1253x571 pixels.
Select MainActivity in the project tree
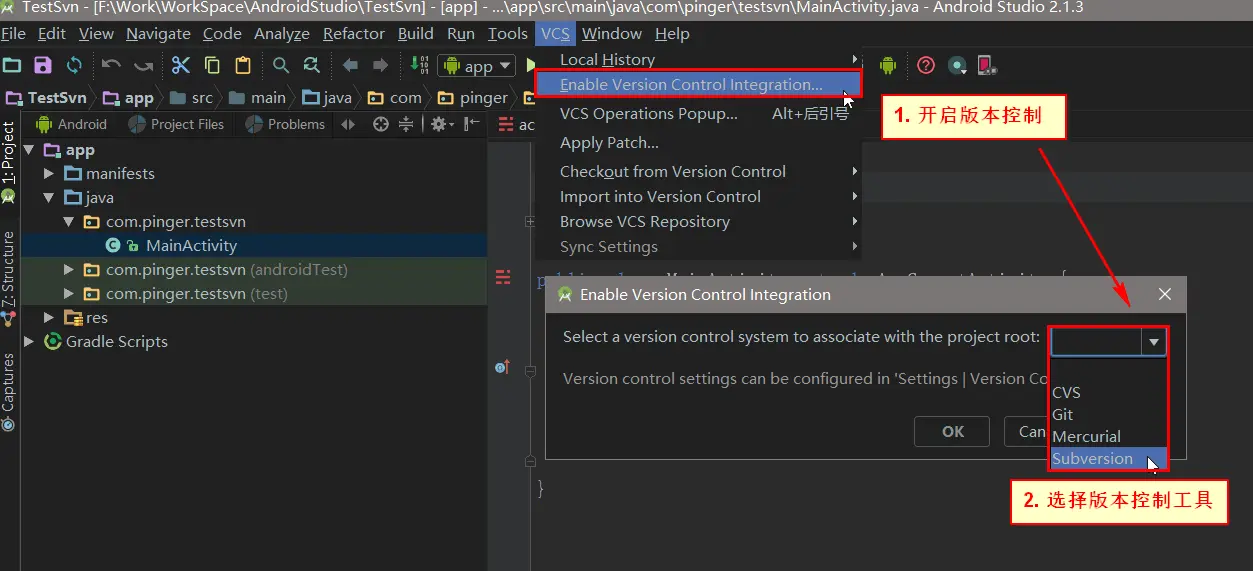click(x=191, y=246)
